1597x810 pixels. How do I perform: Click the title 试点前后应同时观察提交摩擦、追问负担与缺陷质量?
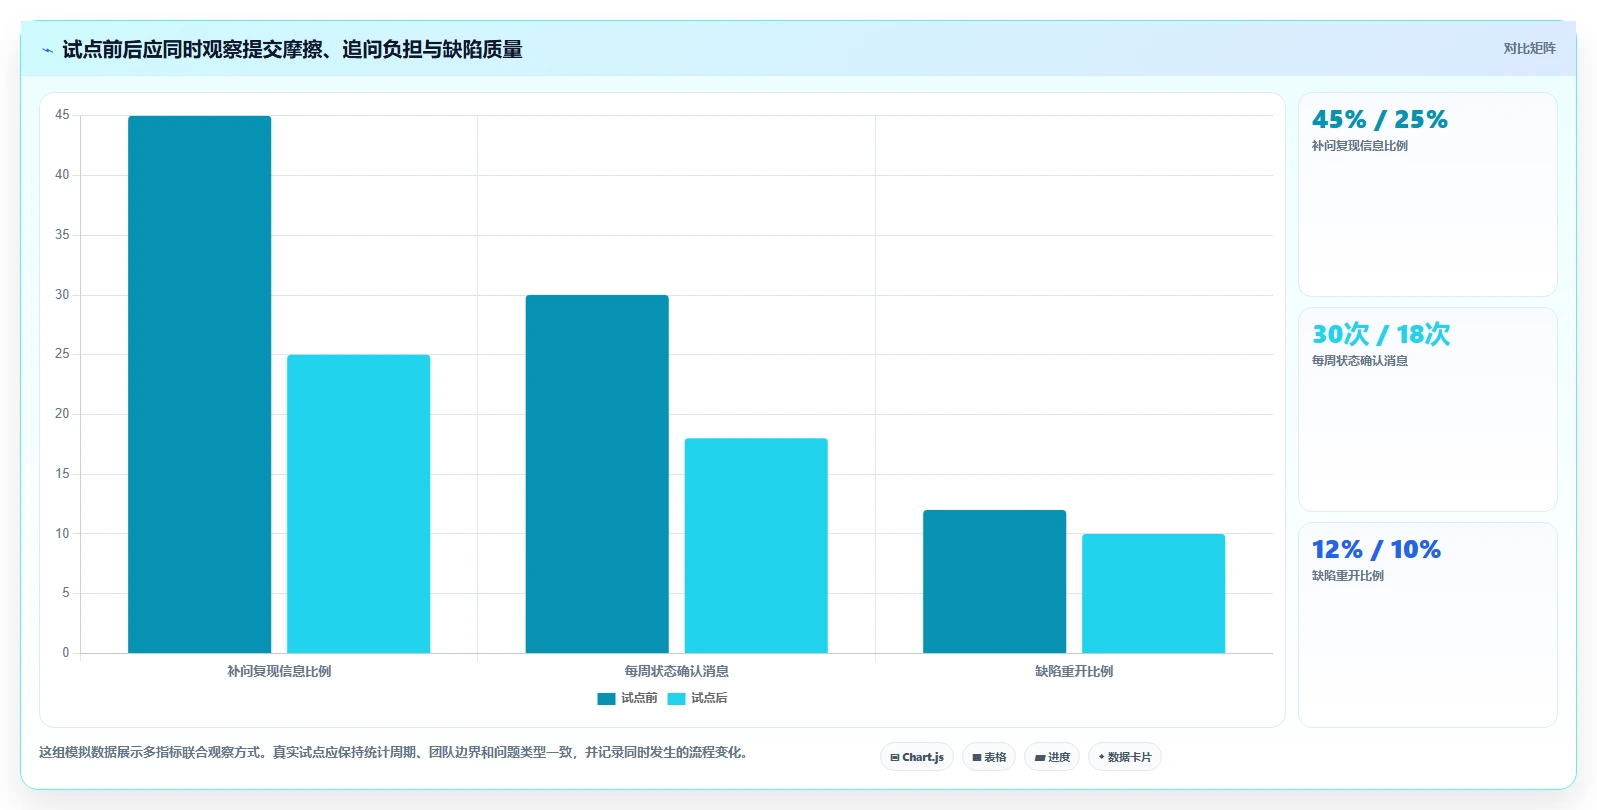(x=292, y=49)
